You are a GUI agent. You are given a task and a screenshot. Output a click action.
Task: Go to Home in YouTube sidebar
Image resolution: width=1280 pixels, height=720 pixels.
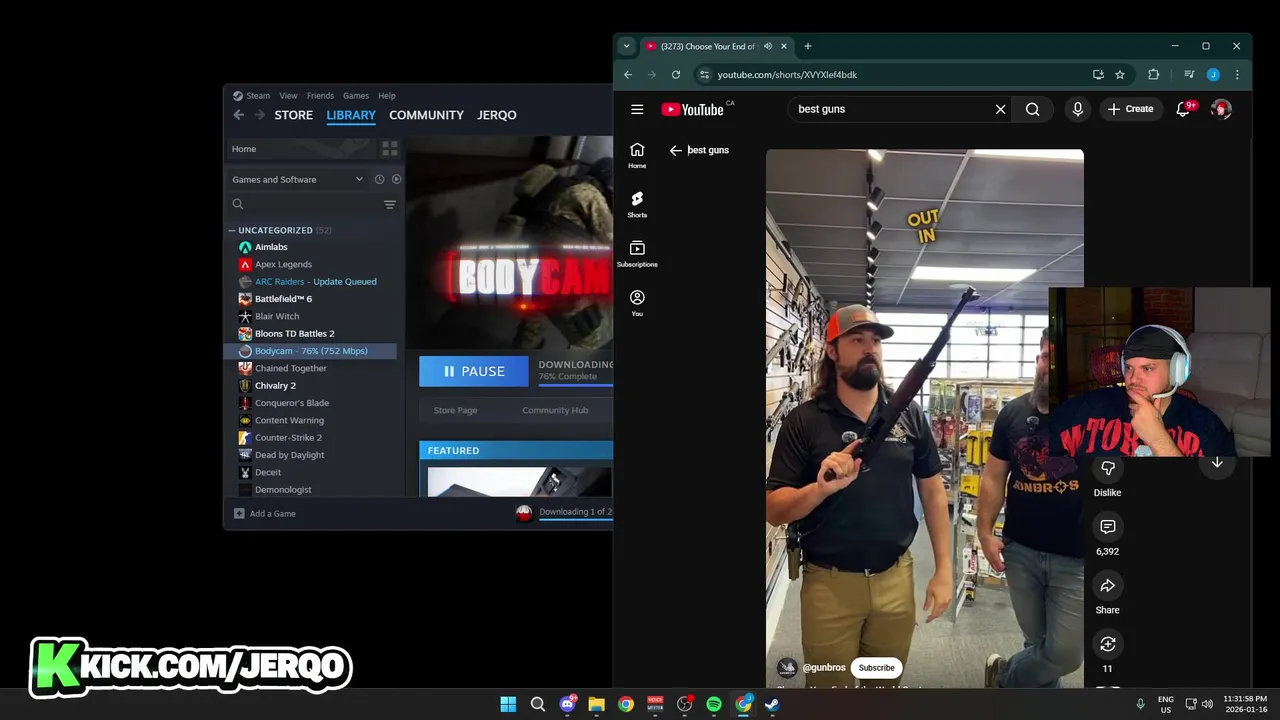(637, 155)
